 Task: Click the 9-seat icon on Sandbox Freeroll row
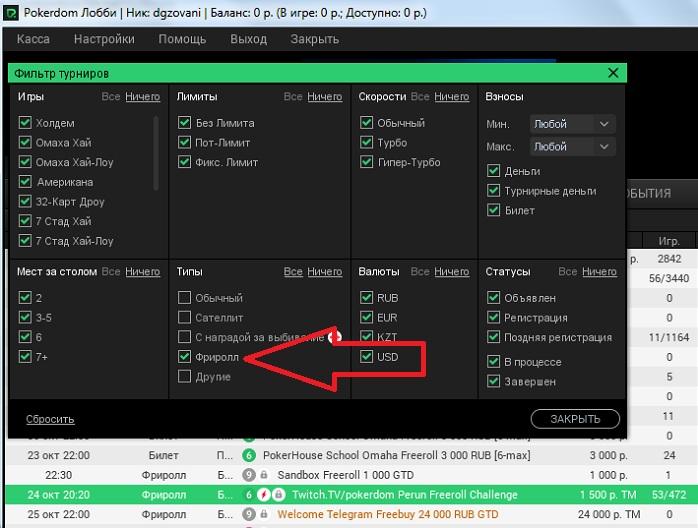250,475
